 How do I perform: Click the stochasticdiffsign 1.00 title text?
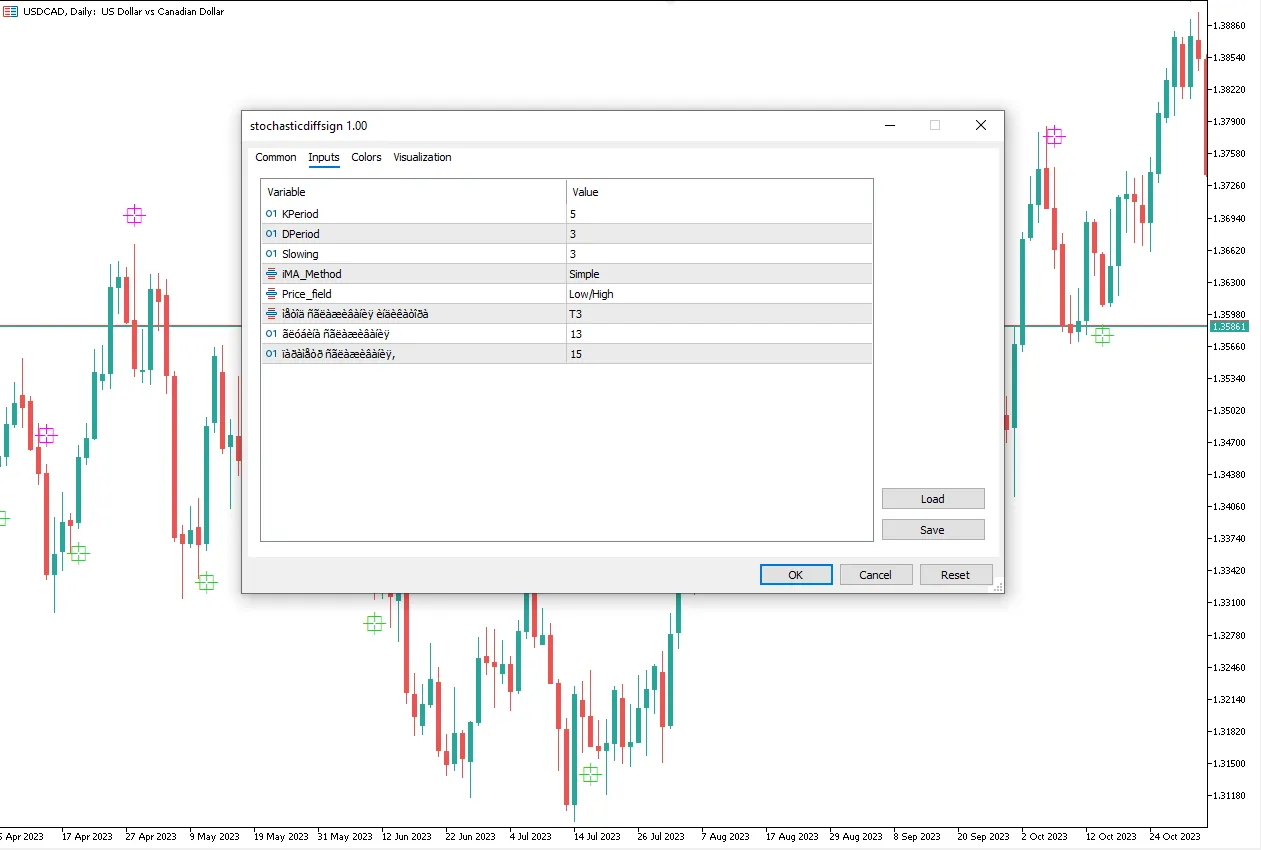tap(309, 126)
